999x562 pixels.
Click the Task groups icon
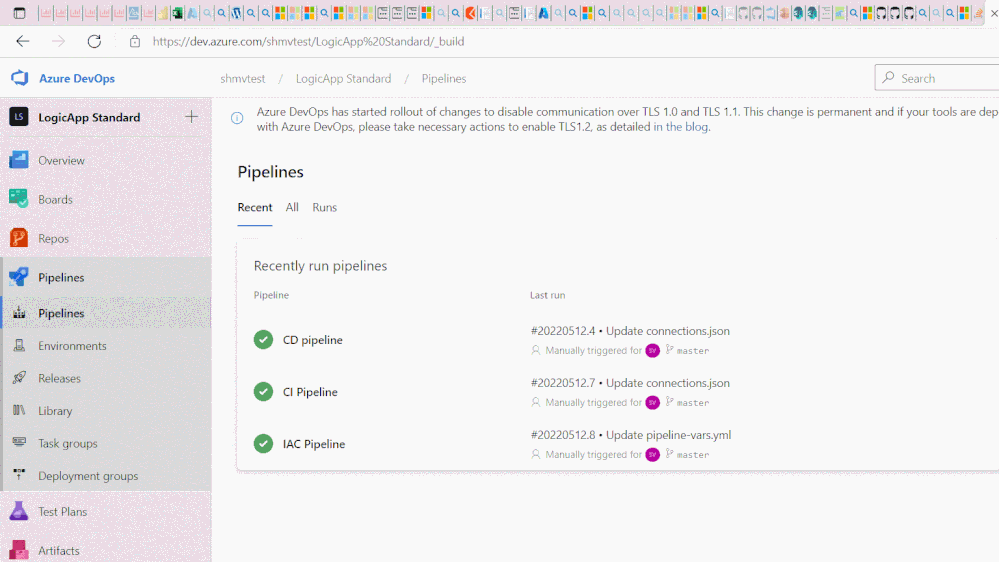click(x=19, y=443)
